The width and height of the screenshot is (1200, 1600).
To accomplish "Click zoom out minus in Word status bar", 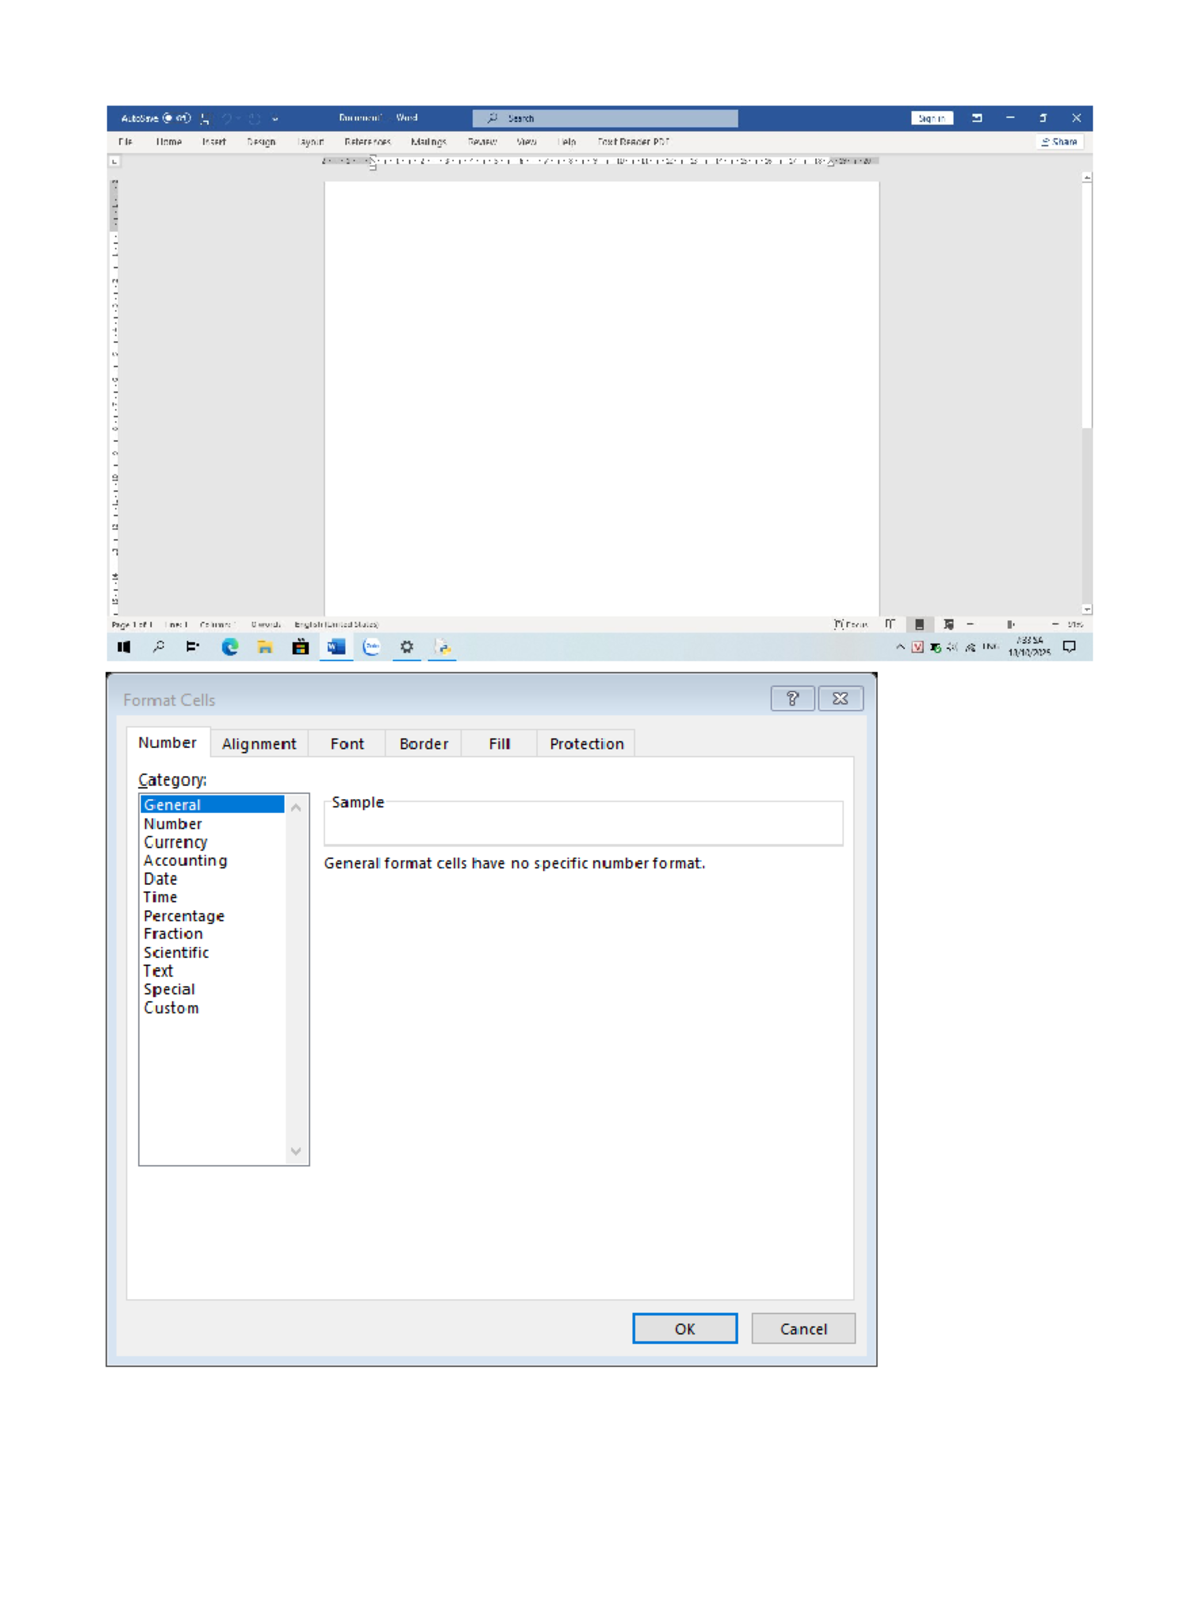I will 970,624.
